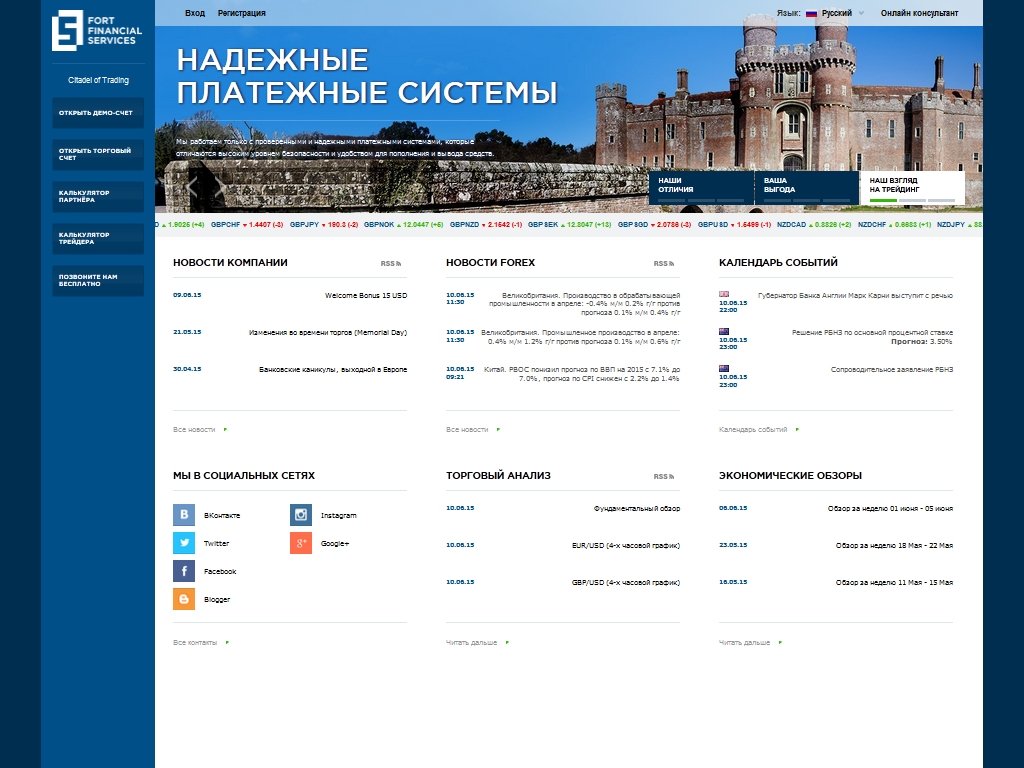Switch banner to Наши отличия tab
1024x768 pixels.
700,186
